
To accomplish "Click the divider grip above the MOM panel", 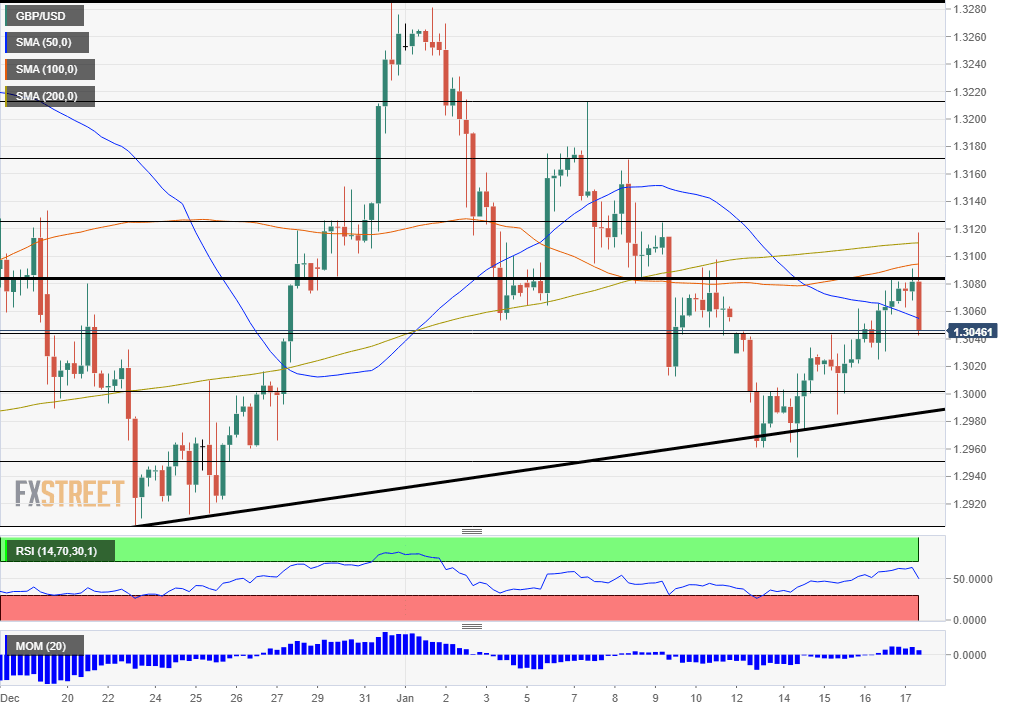I will click(472, 624).
